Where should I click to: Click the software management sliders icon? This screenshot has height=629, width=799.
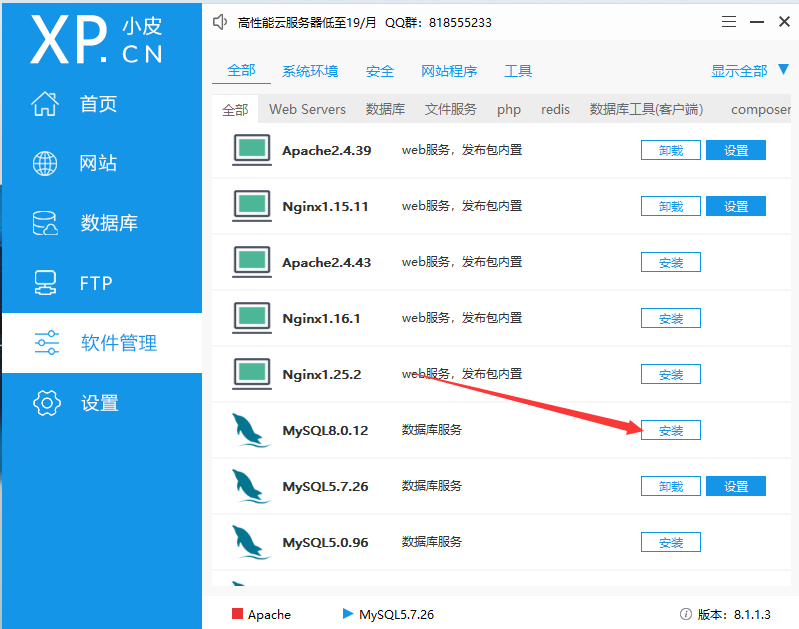click(46, 343)
